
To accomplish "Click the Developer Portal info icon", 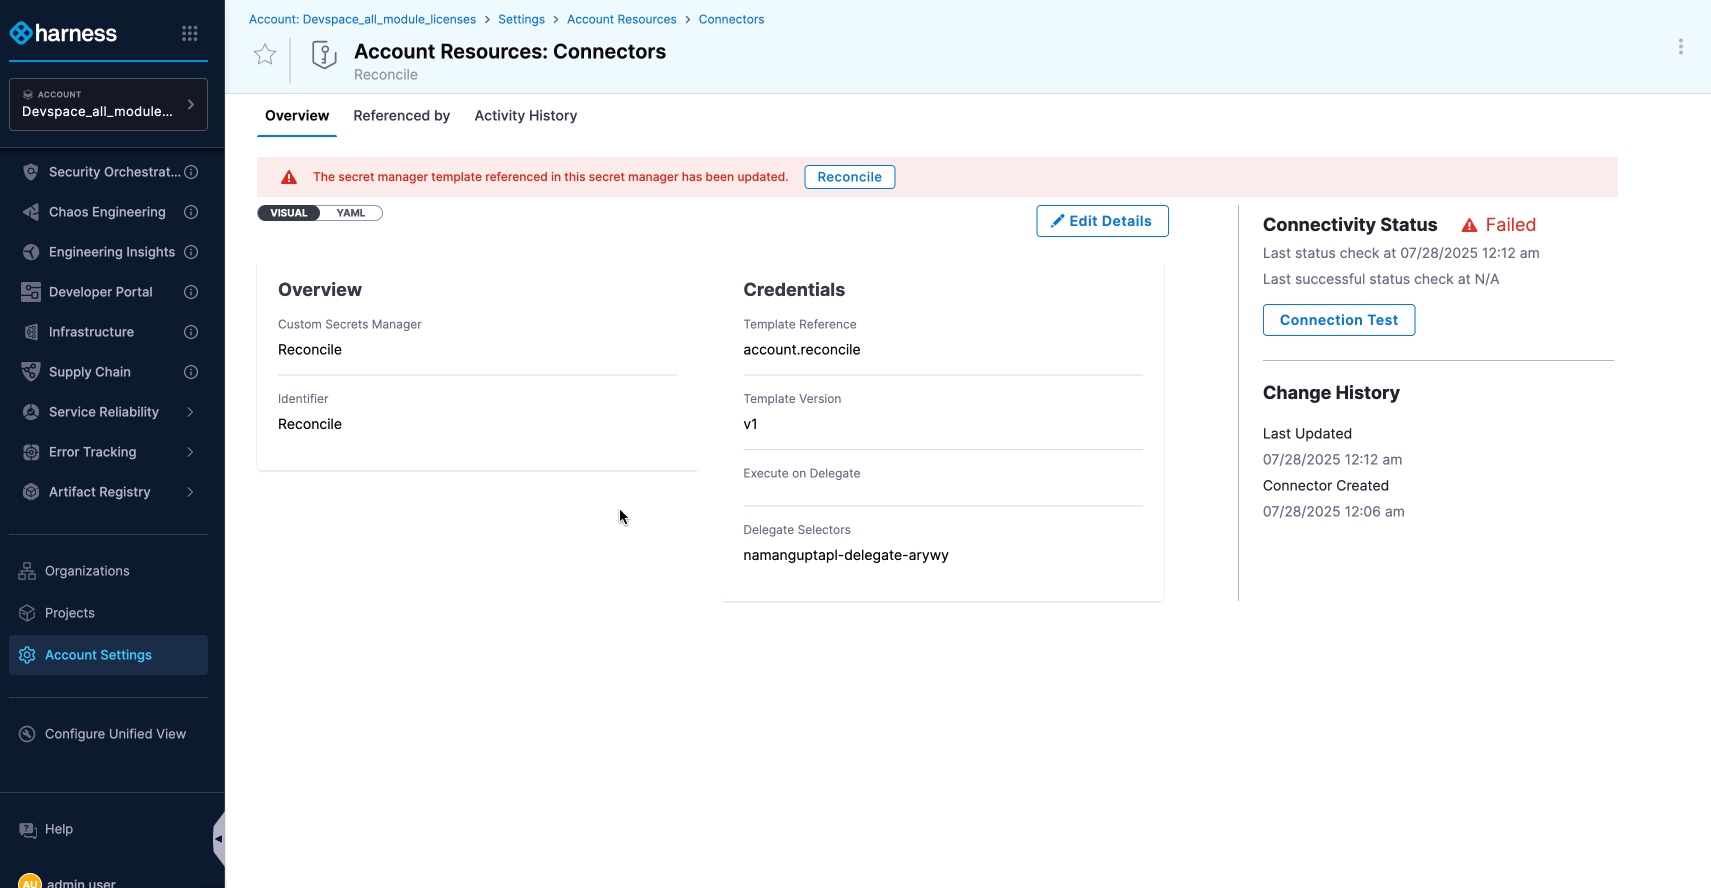I will 191,292.
